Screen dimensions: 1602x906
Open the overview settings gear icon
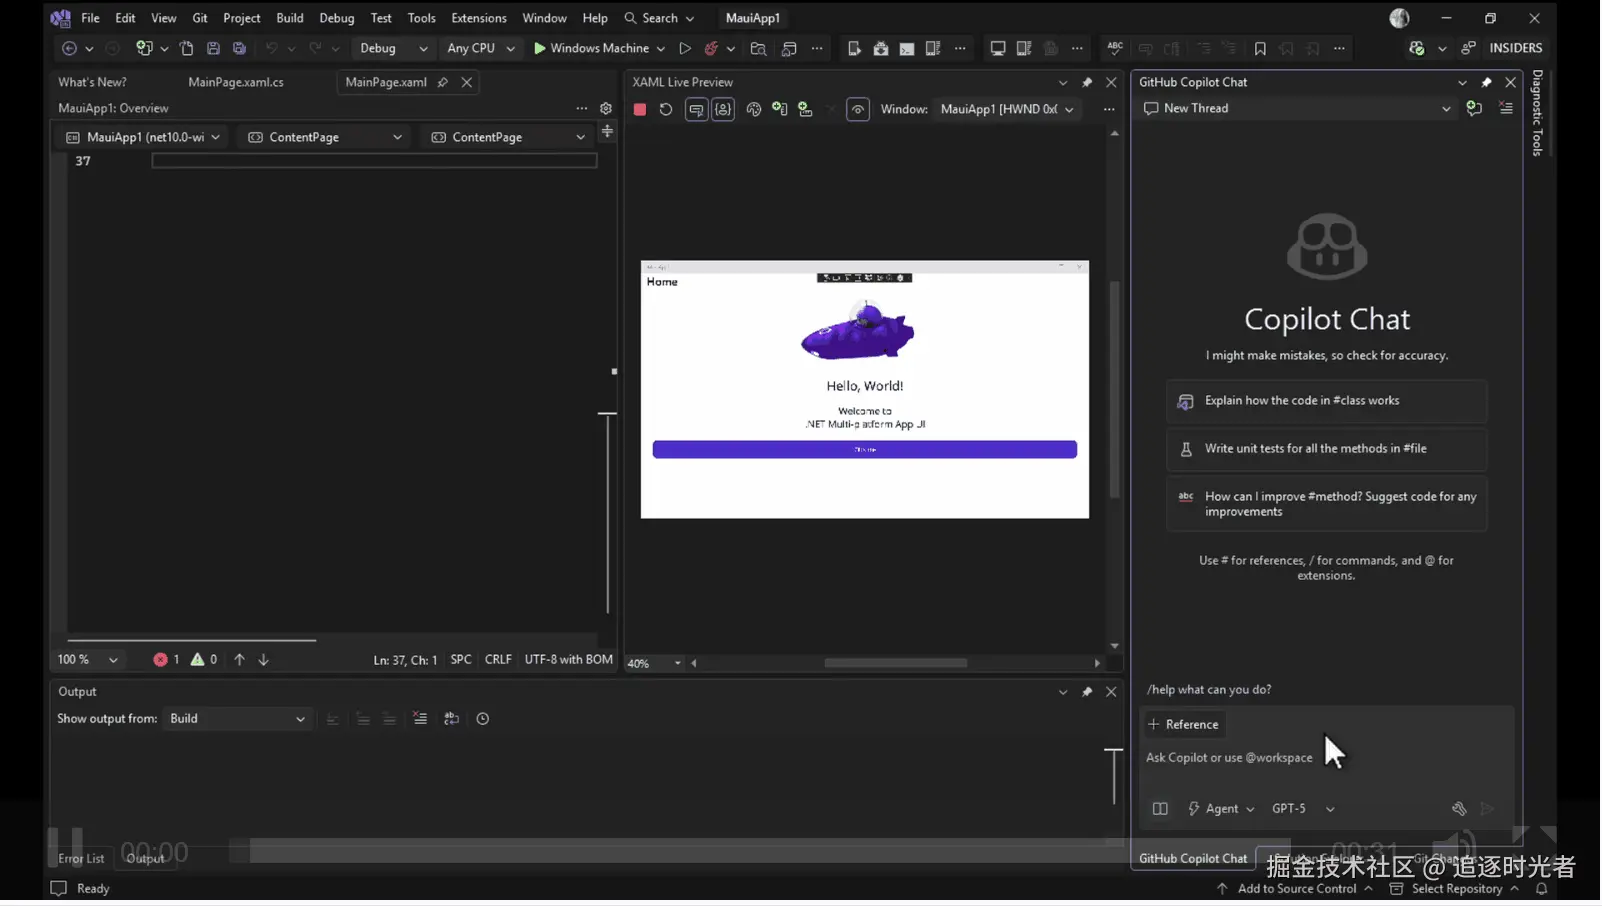point(606,108)
